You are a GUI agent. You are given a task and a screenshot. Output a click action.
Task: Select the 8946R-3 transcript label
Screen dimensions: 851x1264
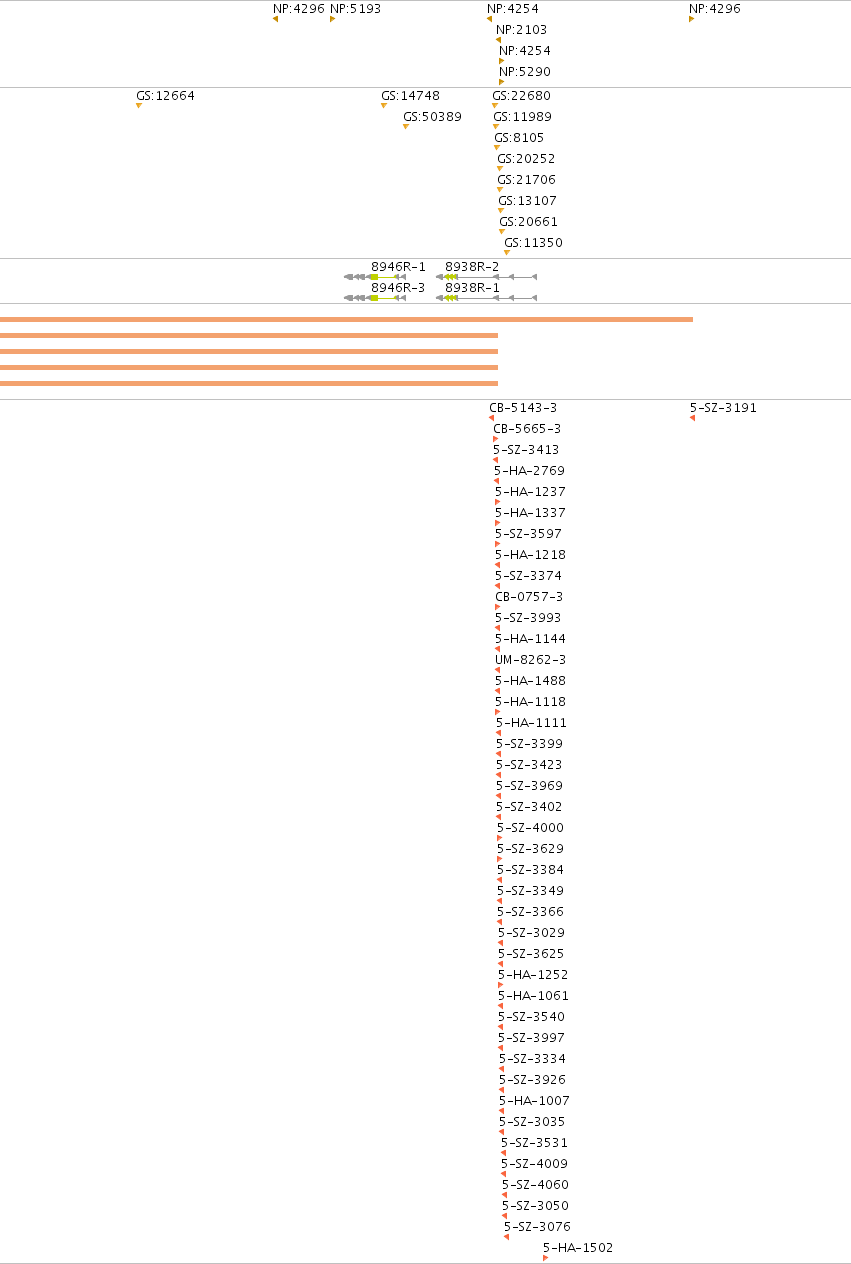[398, 287]
